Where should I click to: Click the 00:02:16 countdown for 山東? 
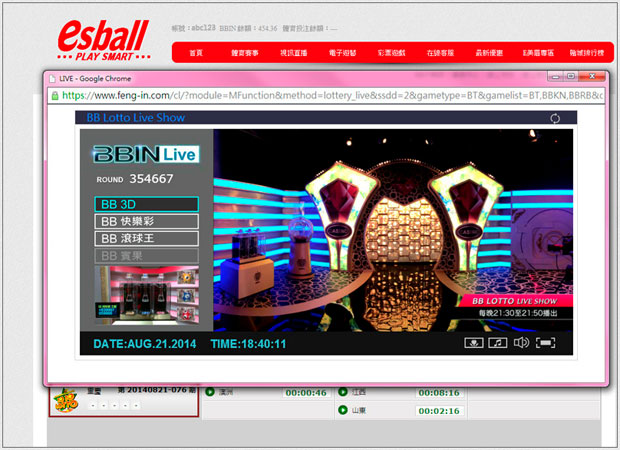tap(439, 411)
